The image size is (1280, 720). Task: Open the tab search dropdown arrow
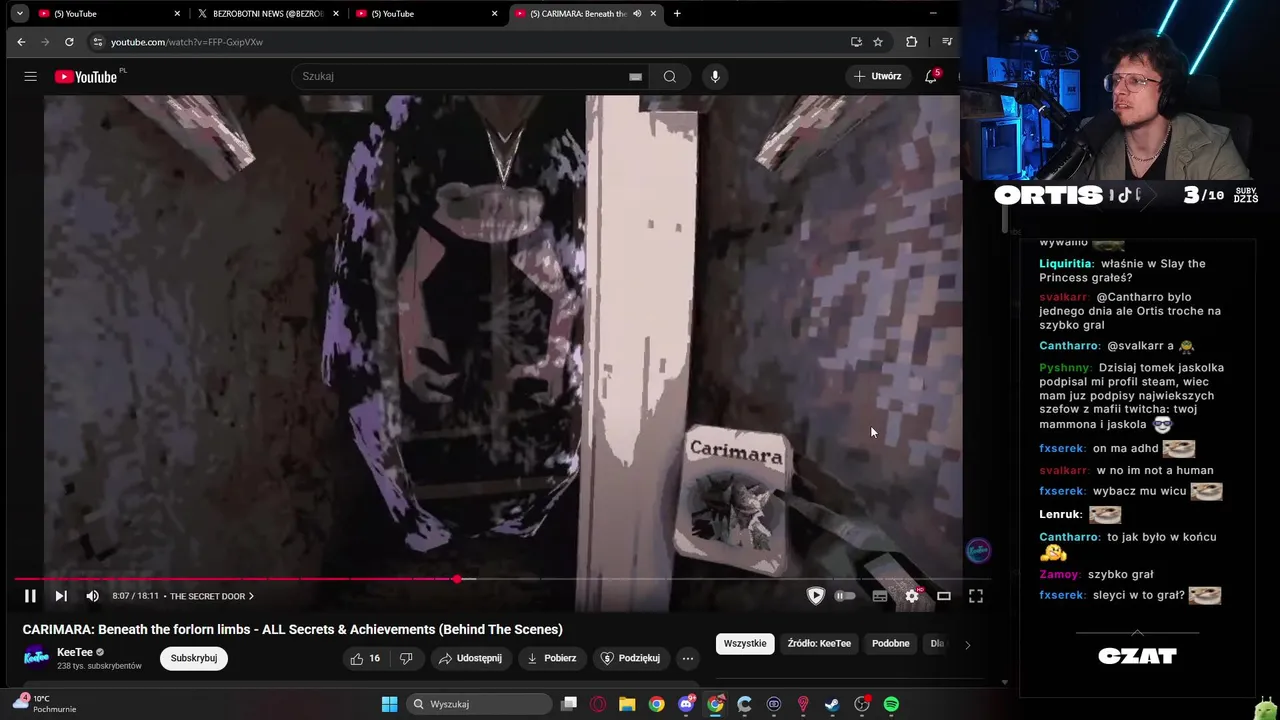tap(20, 14)
